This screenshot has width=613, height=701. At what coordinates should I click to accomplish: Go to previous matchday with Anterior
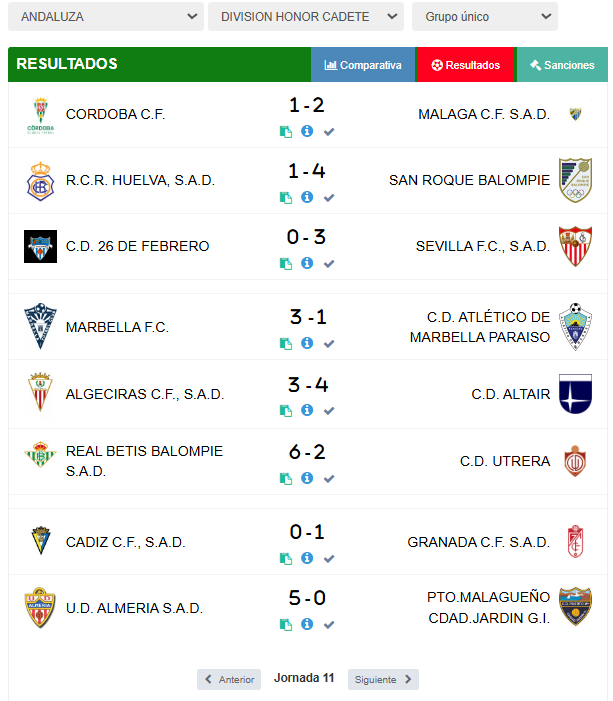pyautogui.click(x=229, y=679)
